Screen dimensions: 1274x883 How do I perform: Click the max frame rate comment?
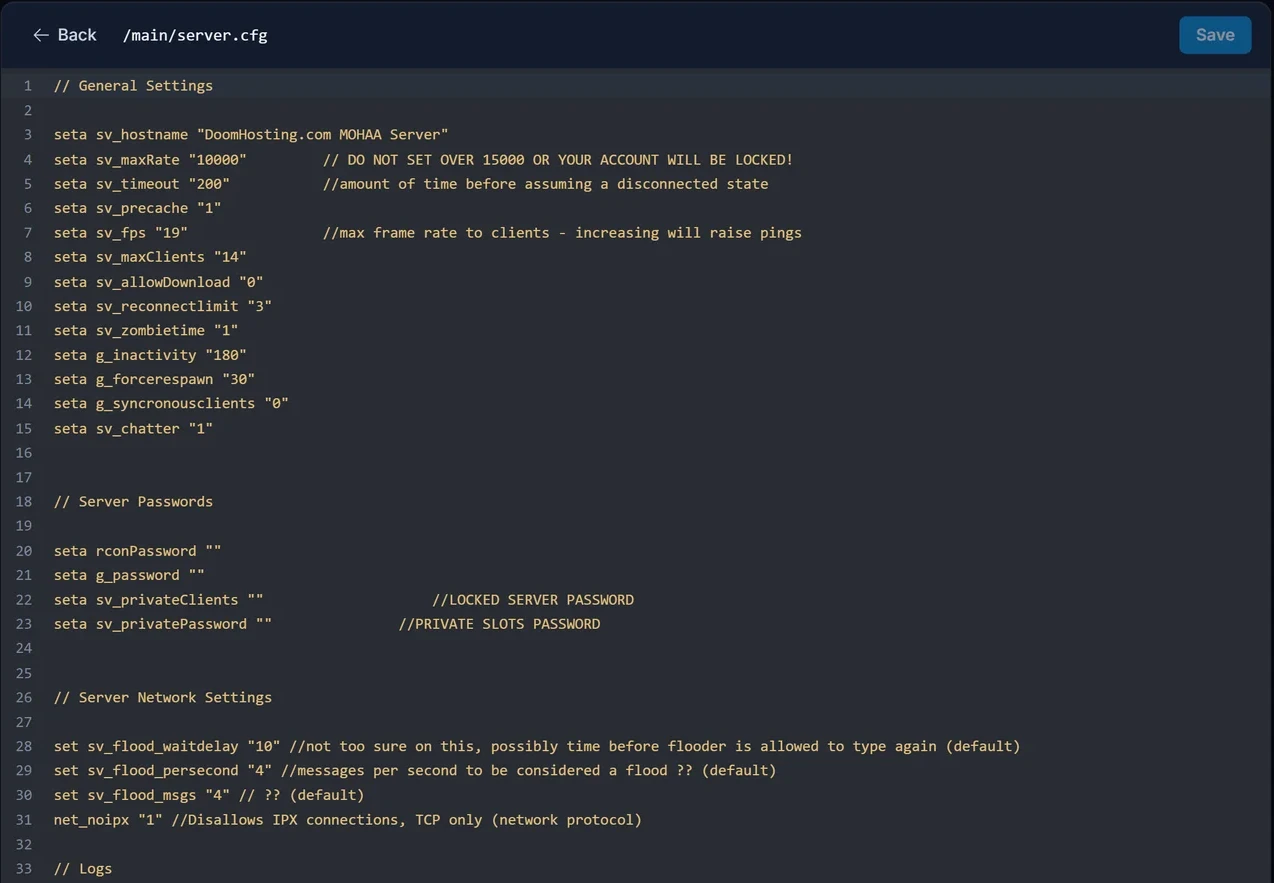[x=562, y=233]
